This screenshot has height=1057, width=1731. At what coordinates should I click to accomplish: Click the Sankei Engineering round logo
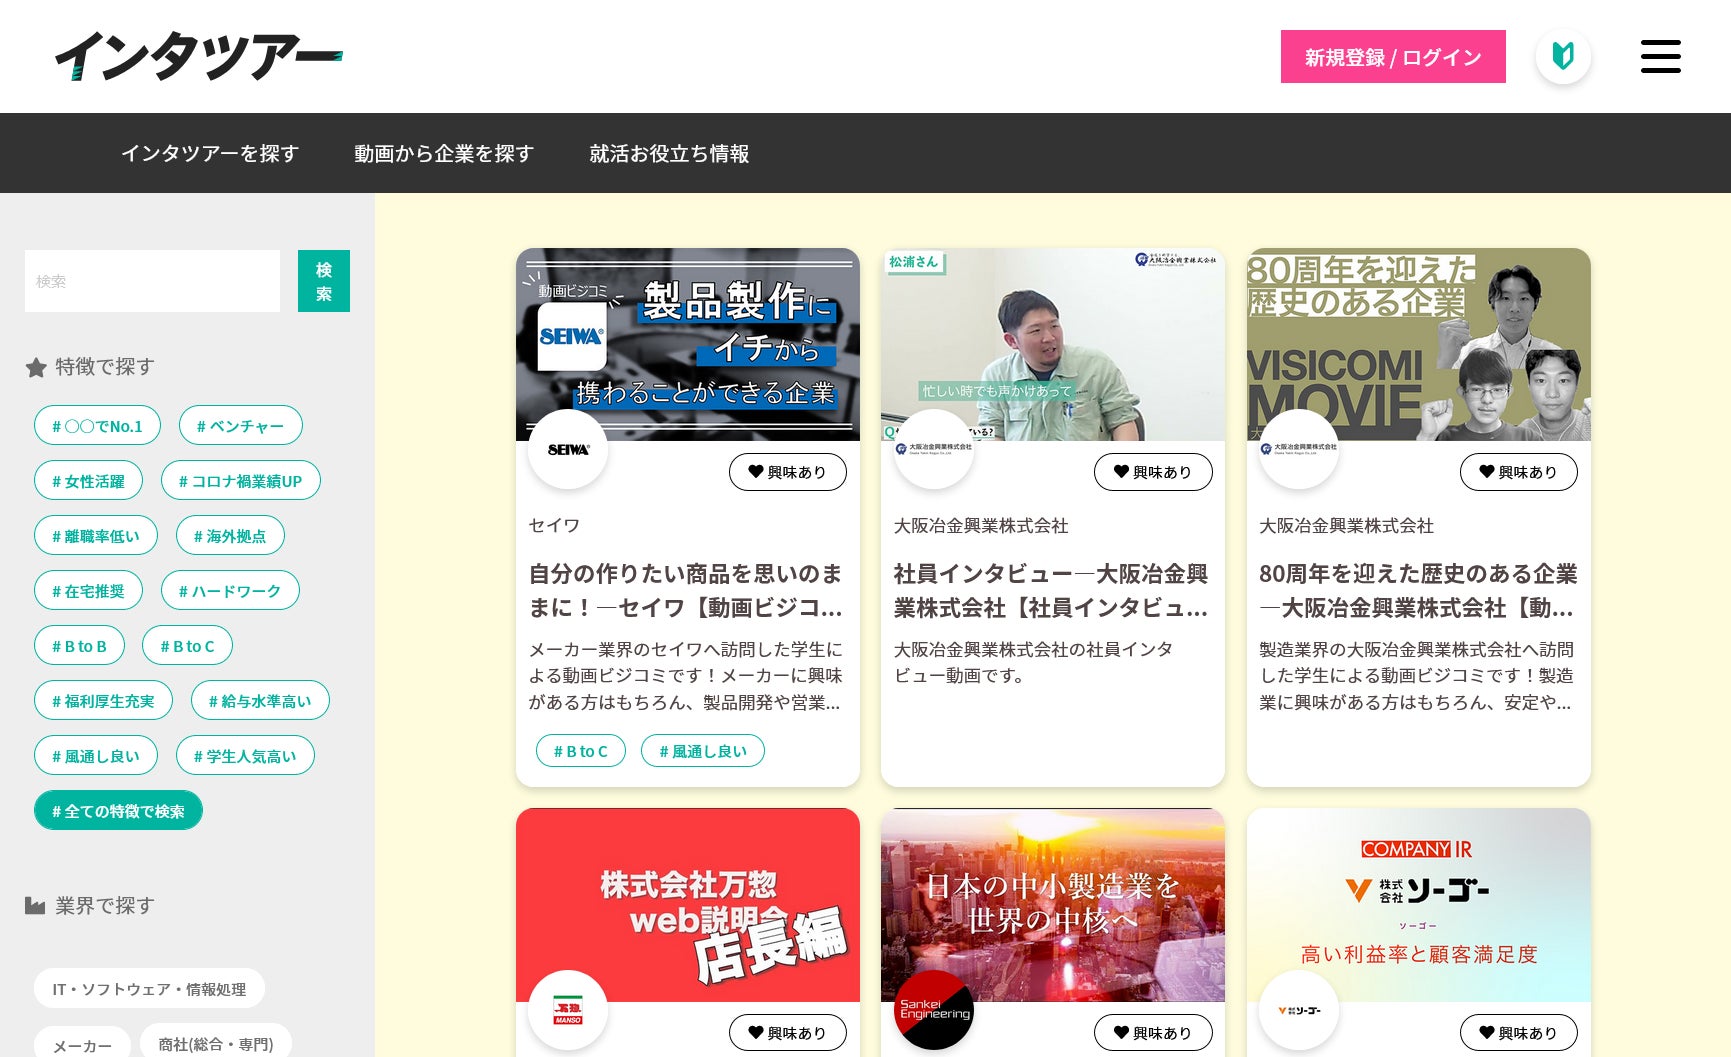[933, 1010]
